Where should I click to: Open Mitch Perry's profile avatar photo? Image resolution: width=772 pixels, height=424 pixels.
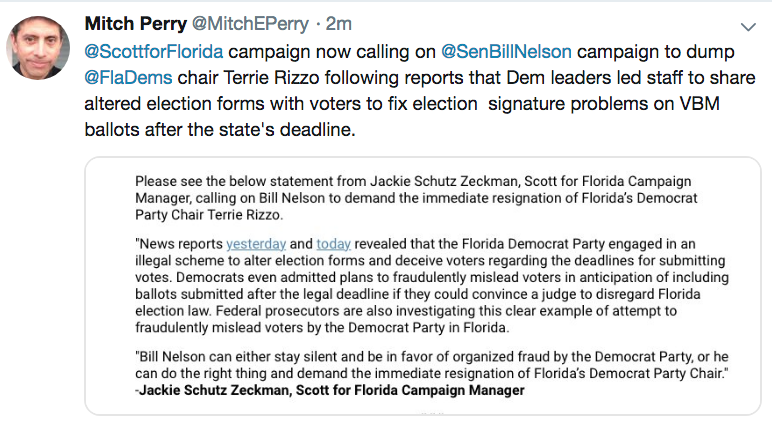click(38, 48)
